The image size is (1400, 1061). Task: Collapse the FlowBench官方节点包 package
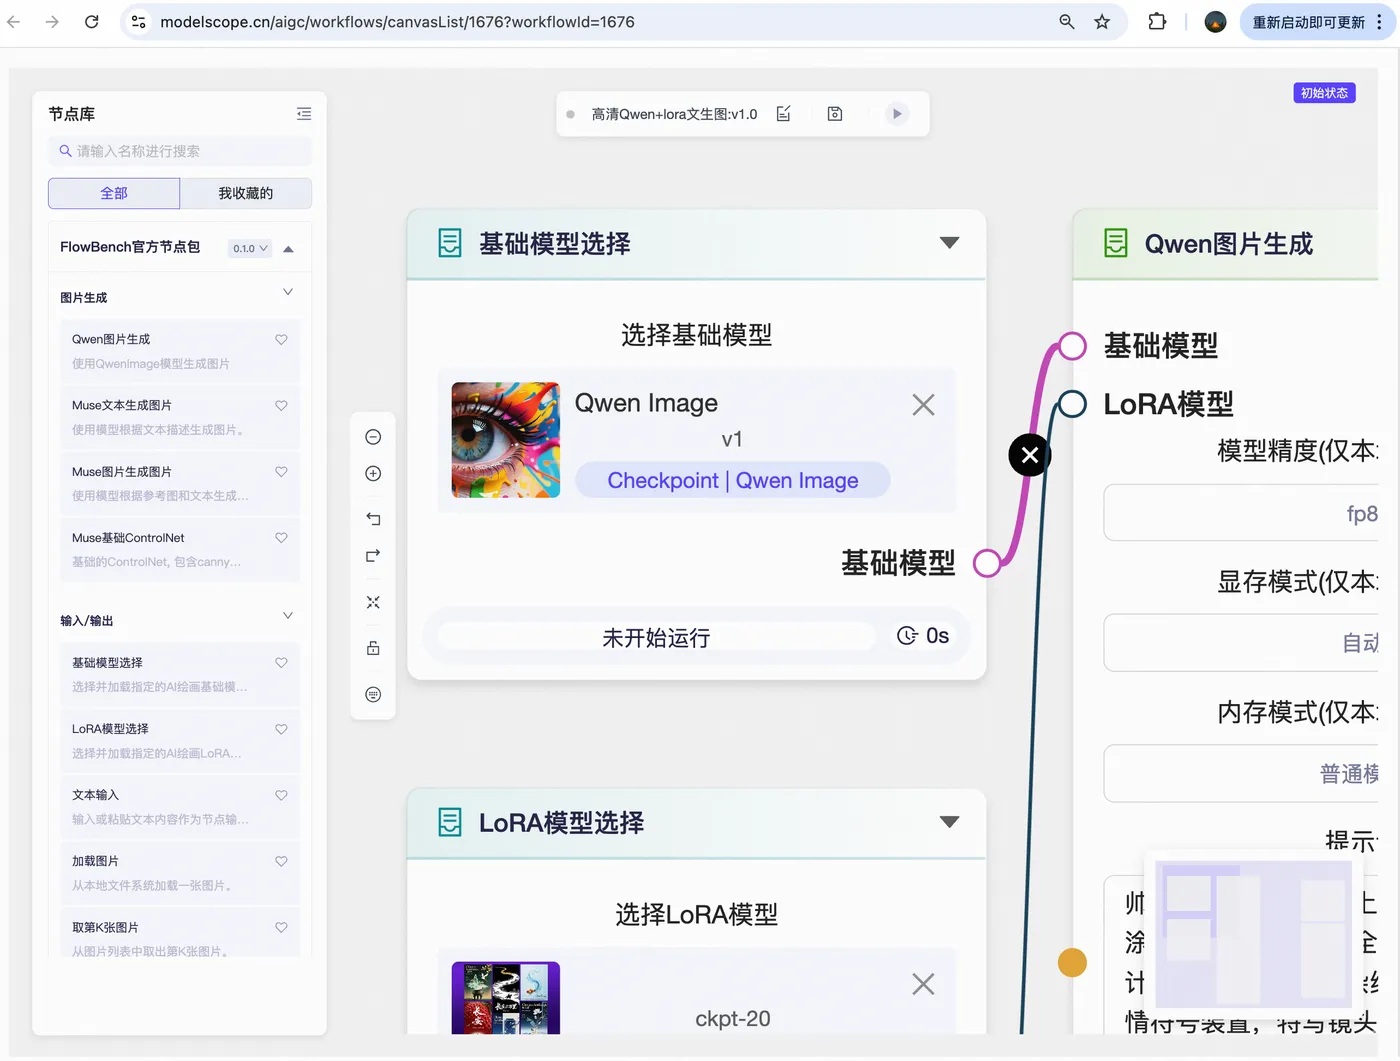(x=288, y=249)
